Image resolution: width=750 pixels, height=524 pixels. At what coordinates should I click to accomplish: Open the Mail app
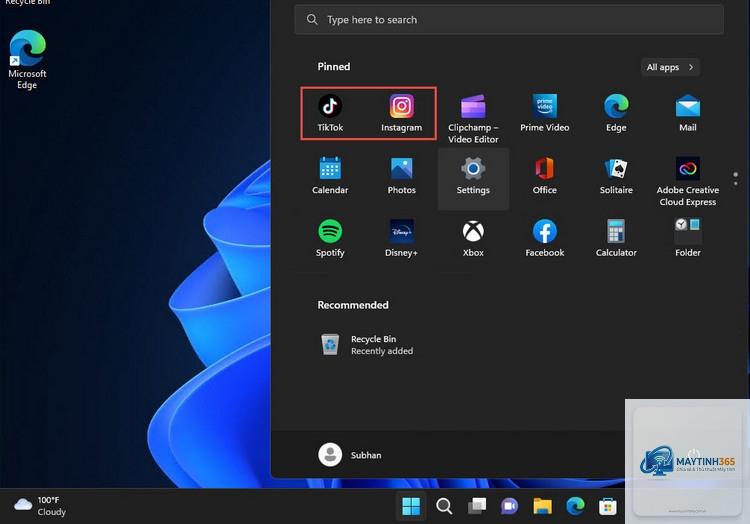[687, 113]
